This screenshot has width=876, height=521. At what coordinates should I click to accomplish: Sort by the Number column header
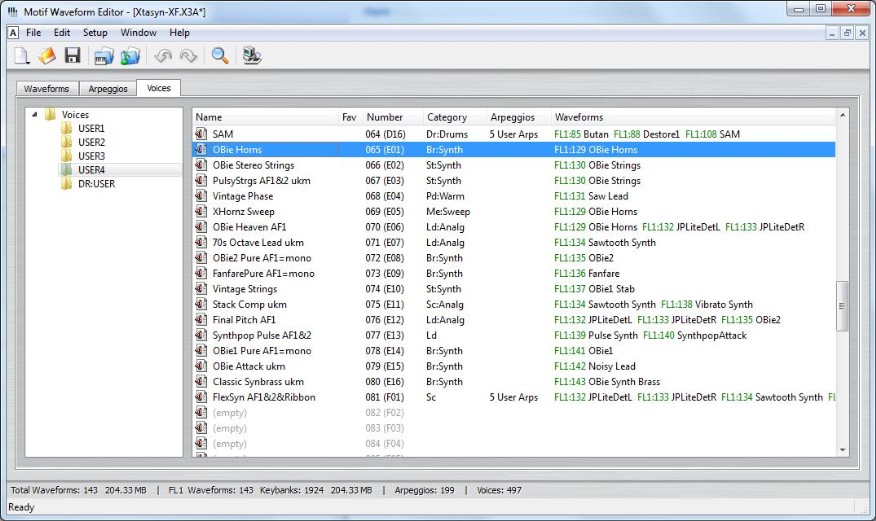click(392, 117)
